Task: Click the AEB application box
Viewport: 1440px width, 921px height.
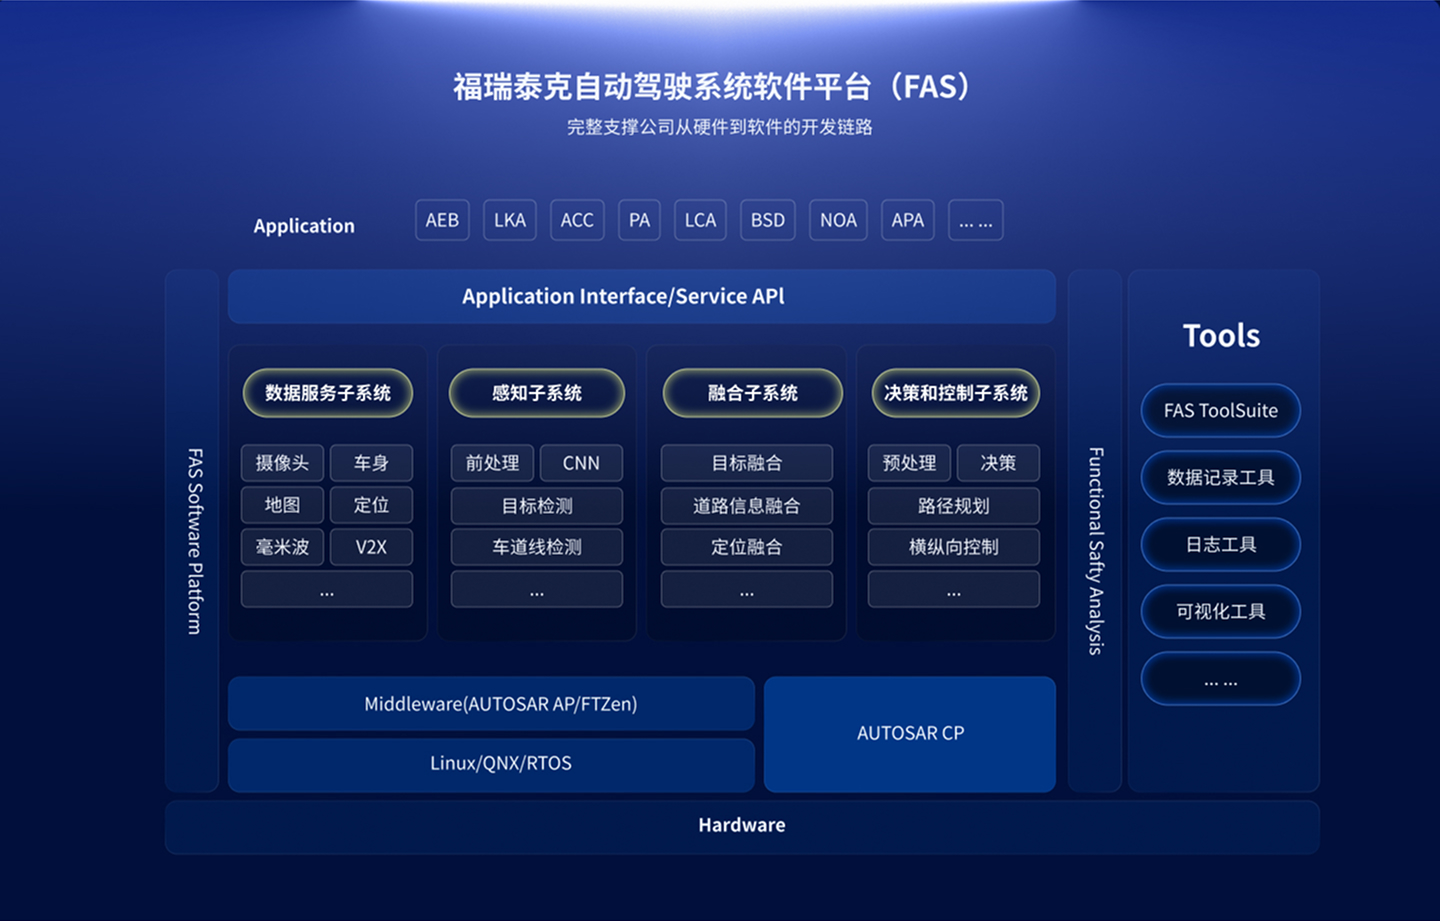Action: click(x=442, y=220)
